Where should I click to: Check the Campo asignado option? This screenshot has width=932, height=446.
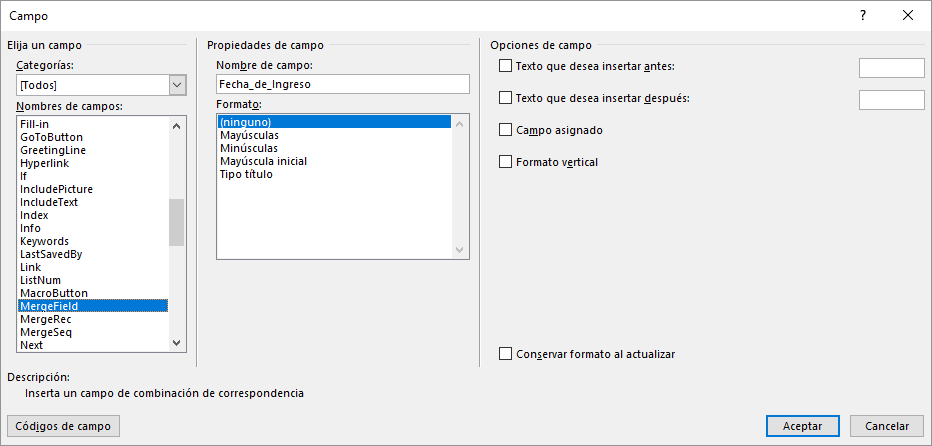coord(505,130)
